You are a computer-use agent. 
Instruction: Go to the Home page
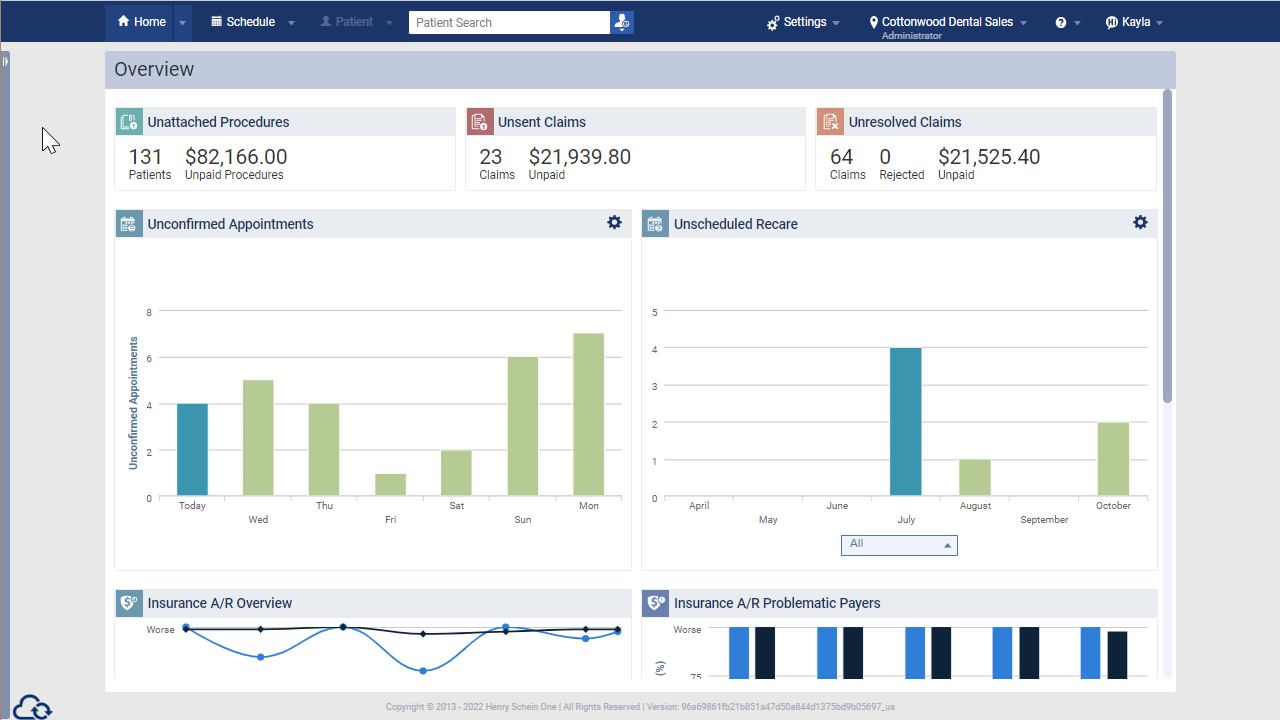tap(141, 22)
